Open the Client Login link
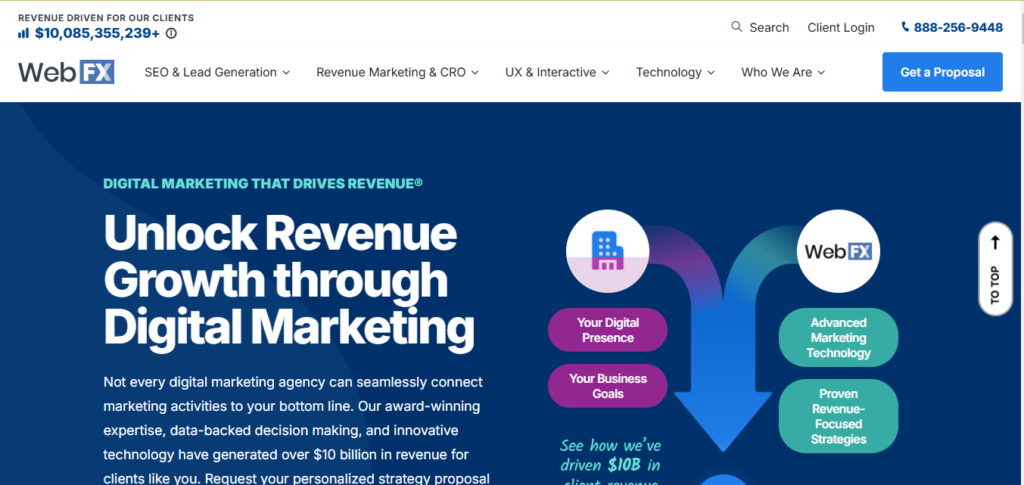The image size is (1024, 485). click(841, 27)
